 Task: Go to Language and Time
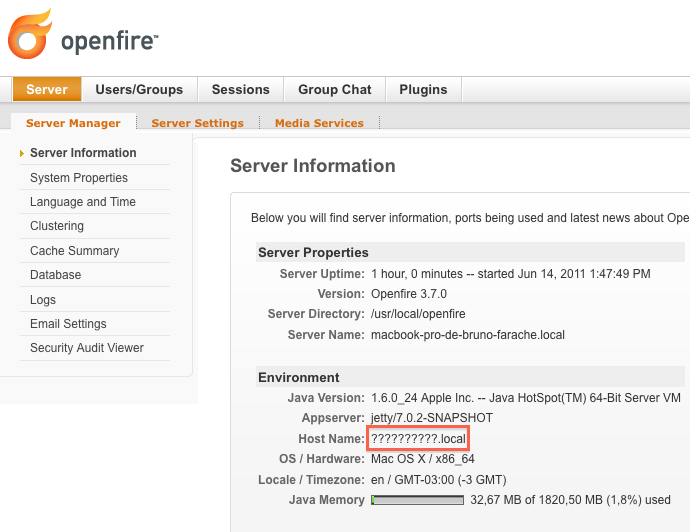click(83, 202)
